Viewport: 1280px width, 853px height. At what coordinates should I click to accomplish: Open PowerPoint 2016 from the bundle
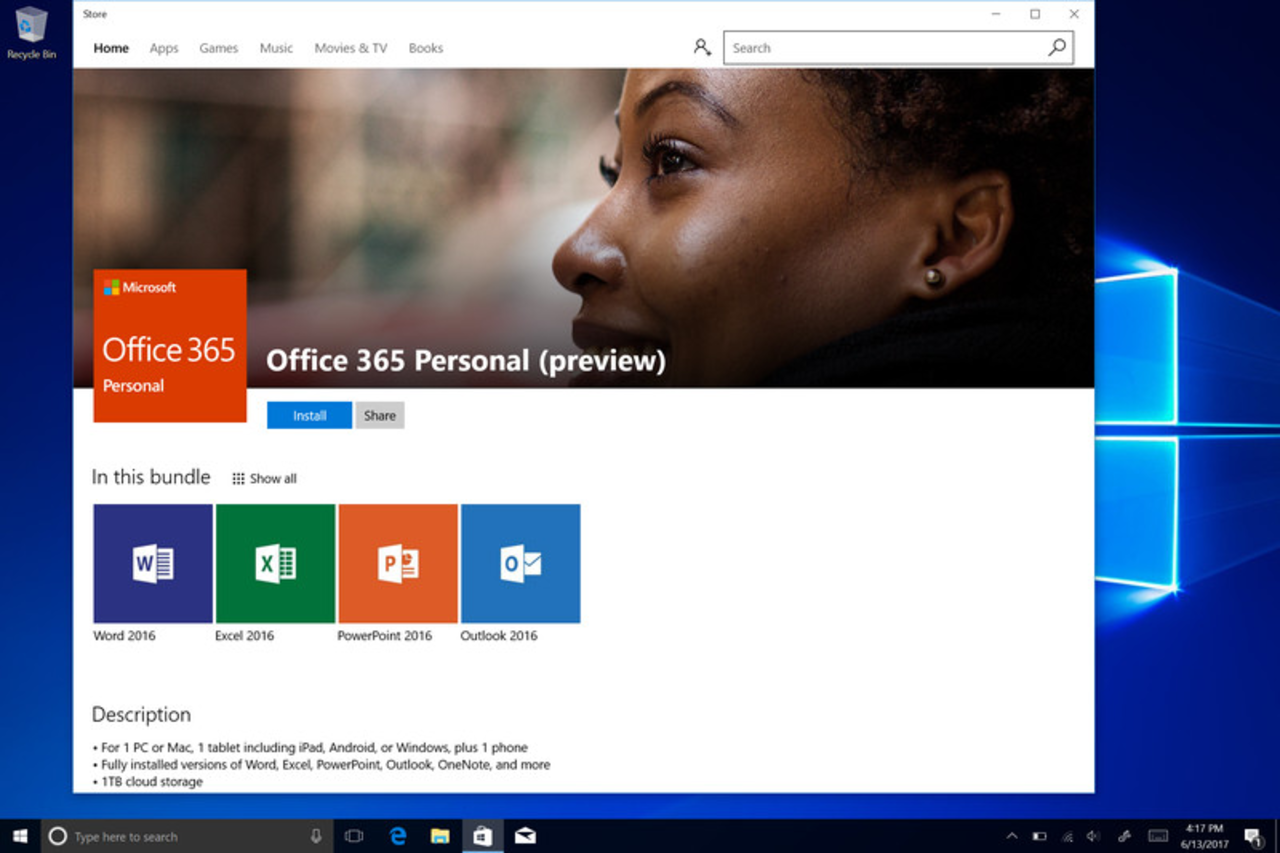pyautogui.click(x=398, y=562)
